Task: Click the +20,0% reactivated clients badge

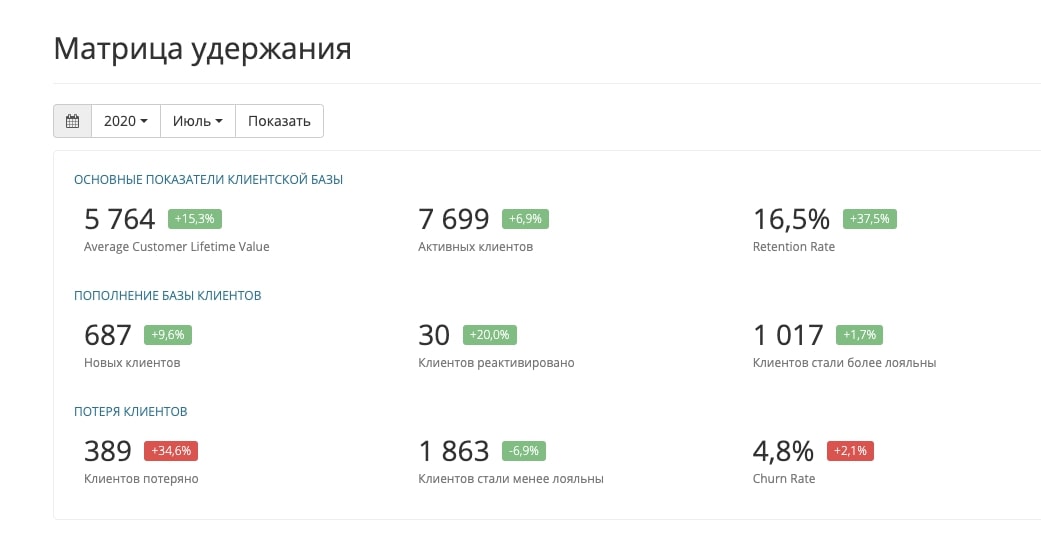Action: tap(488, 335)
